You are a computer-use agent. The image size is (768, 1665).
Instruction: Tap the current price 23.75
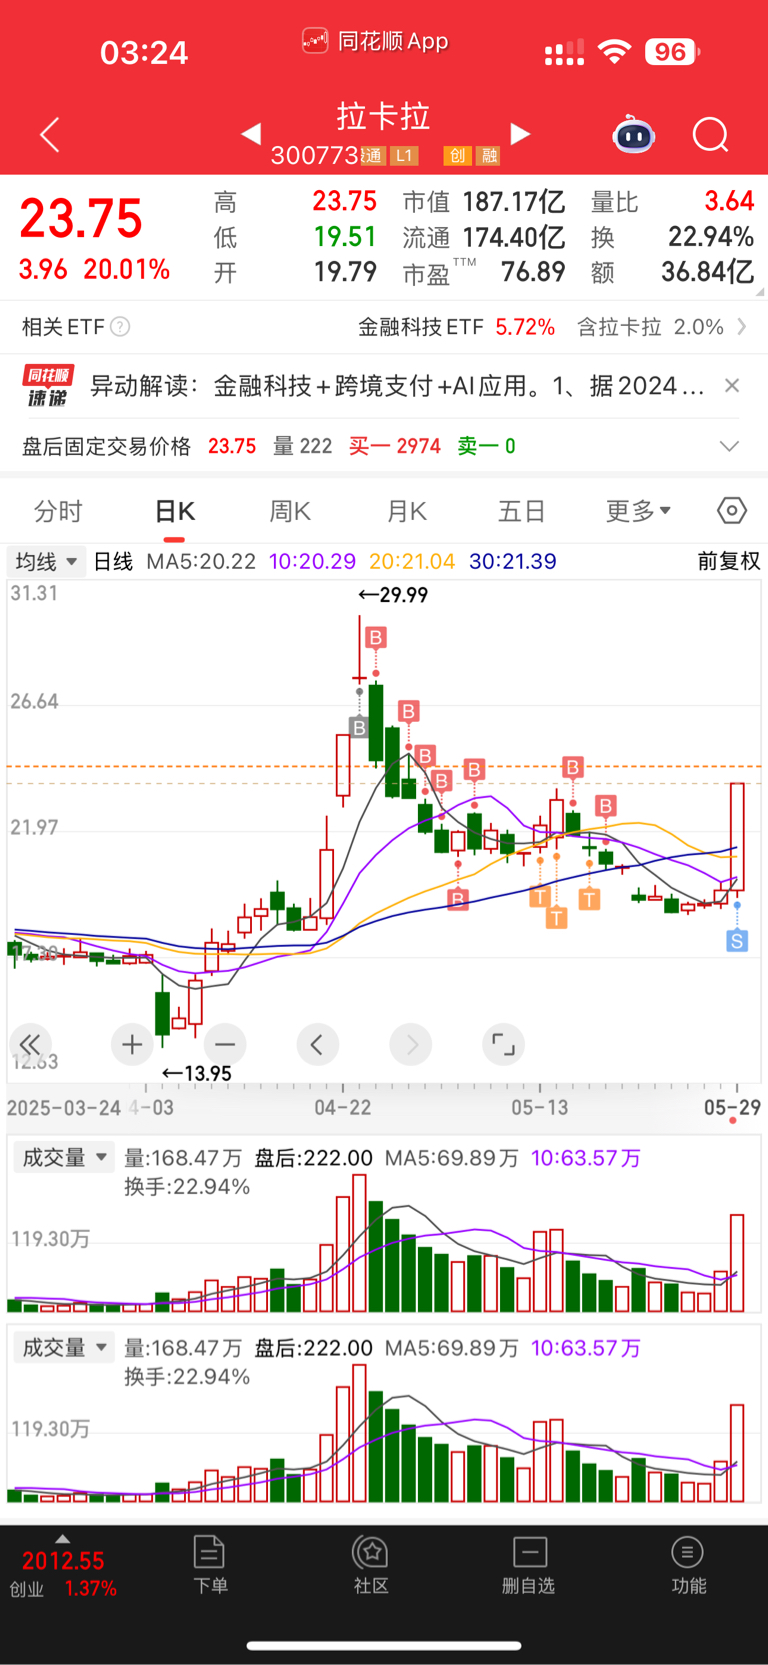click(81, 218)
